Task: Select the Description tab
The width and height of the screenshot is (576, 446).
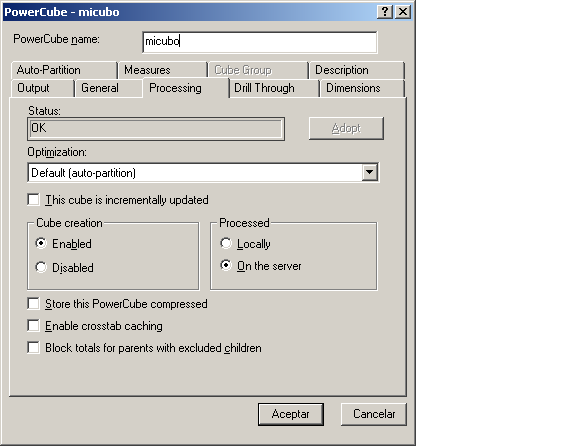Action: [357, 70]
